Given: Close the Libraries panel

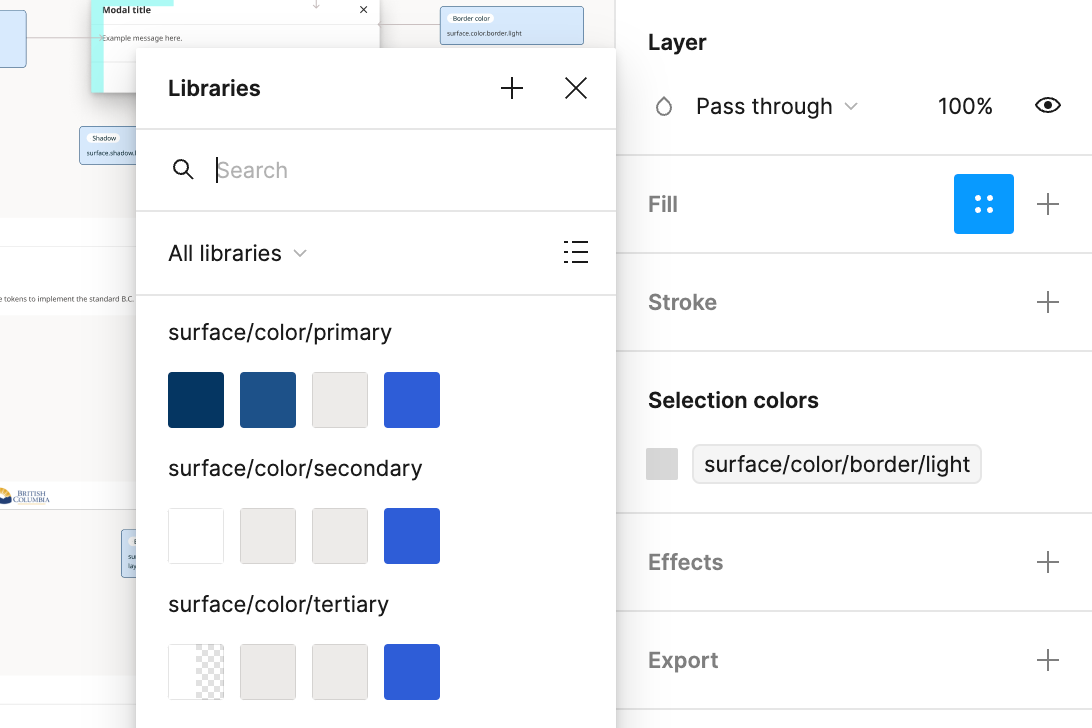Looking at the screenshot, I should coord(576,88).
